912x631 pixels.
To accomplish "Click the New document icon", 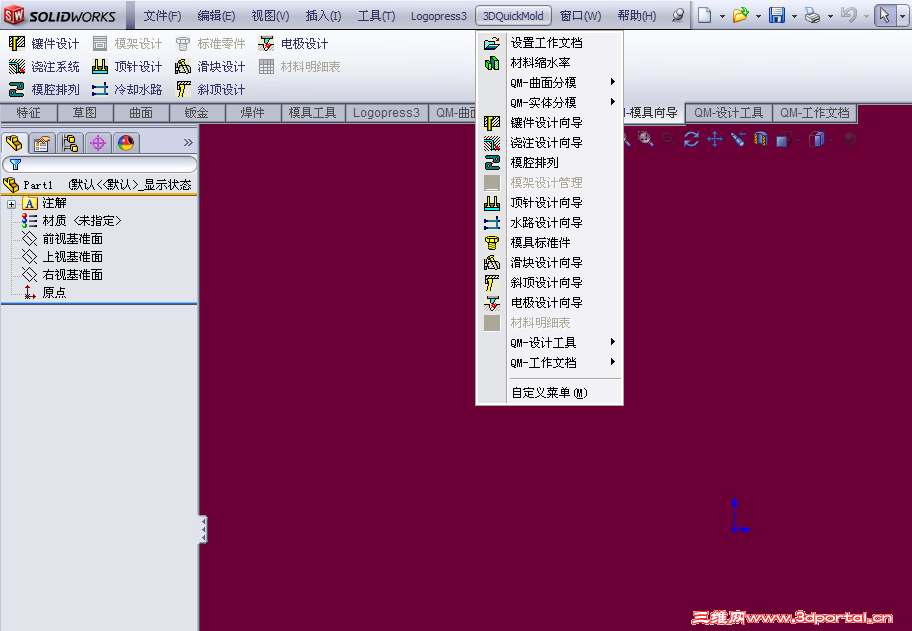I will click(x=704, y=15).
